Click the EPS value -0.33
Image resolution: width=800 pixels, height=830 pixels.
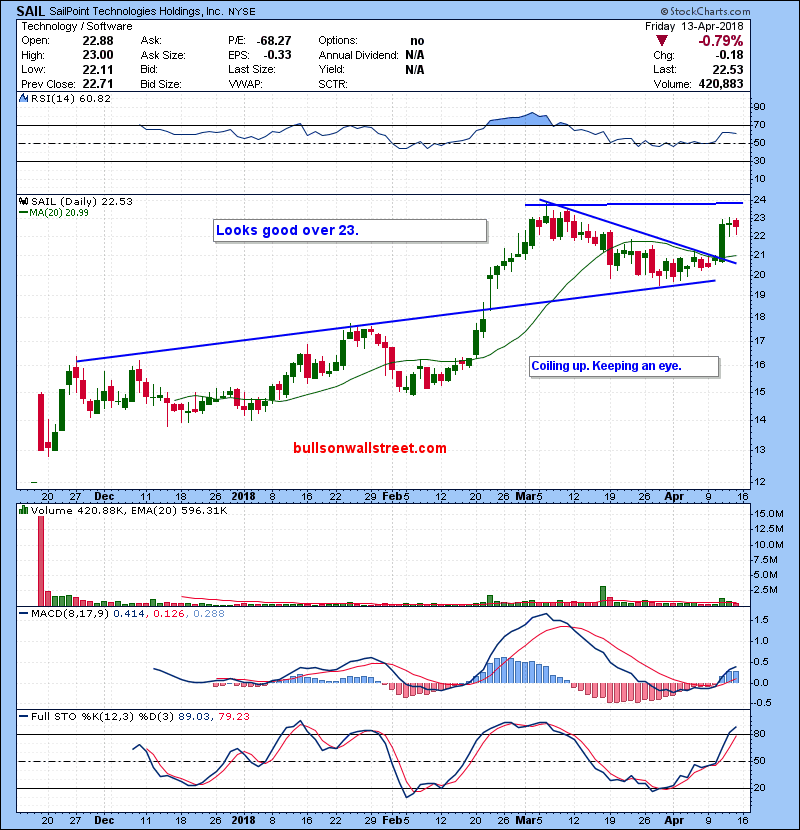click(277, 55)
